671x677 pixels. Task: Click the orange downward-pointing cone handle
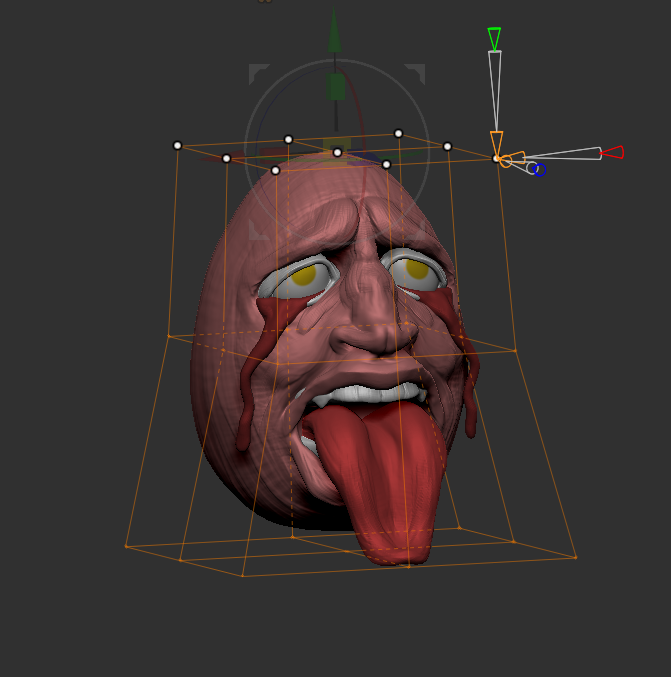(496, 142)
